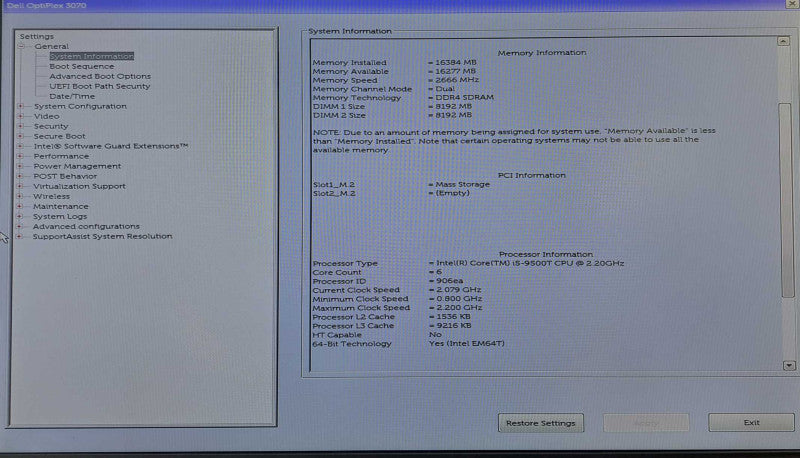This screenshot has height=458, width=800.
Task: Select System Information in the tree
Action: (x=92, y=56)
